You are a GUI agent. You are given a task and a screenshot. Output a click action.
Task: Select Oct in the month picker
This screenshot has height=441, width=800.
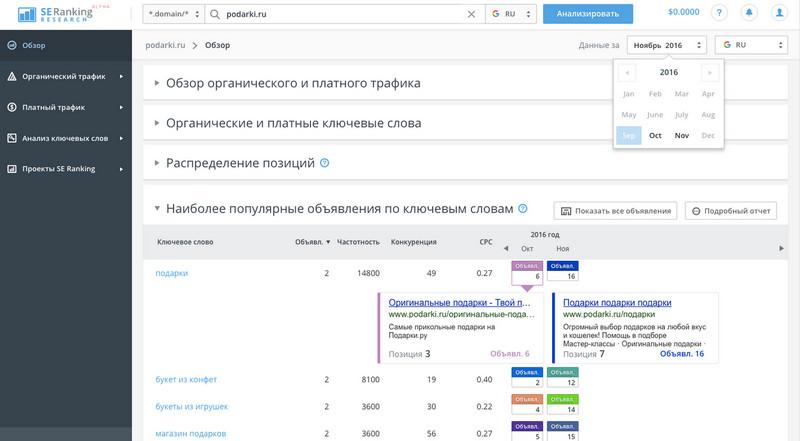[x=655, y=135]
